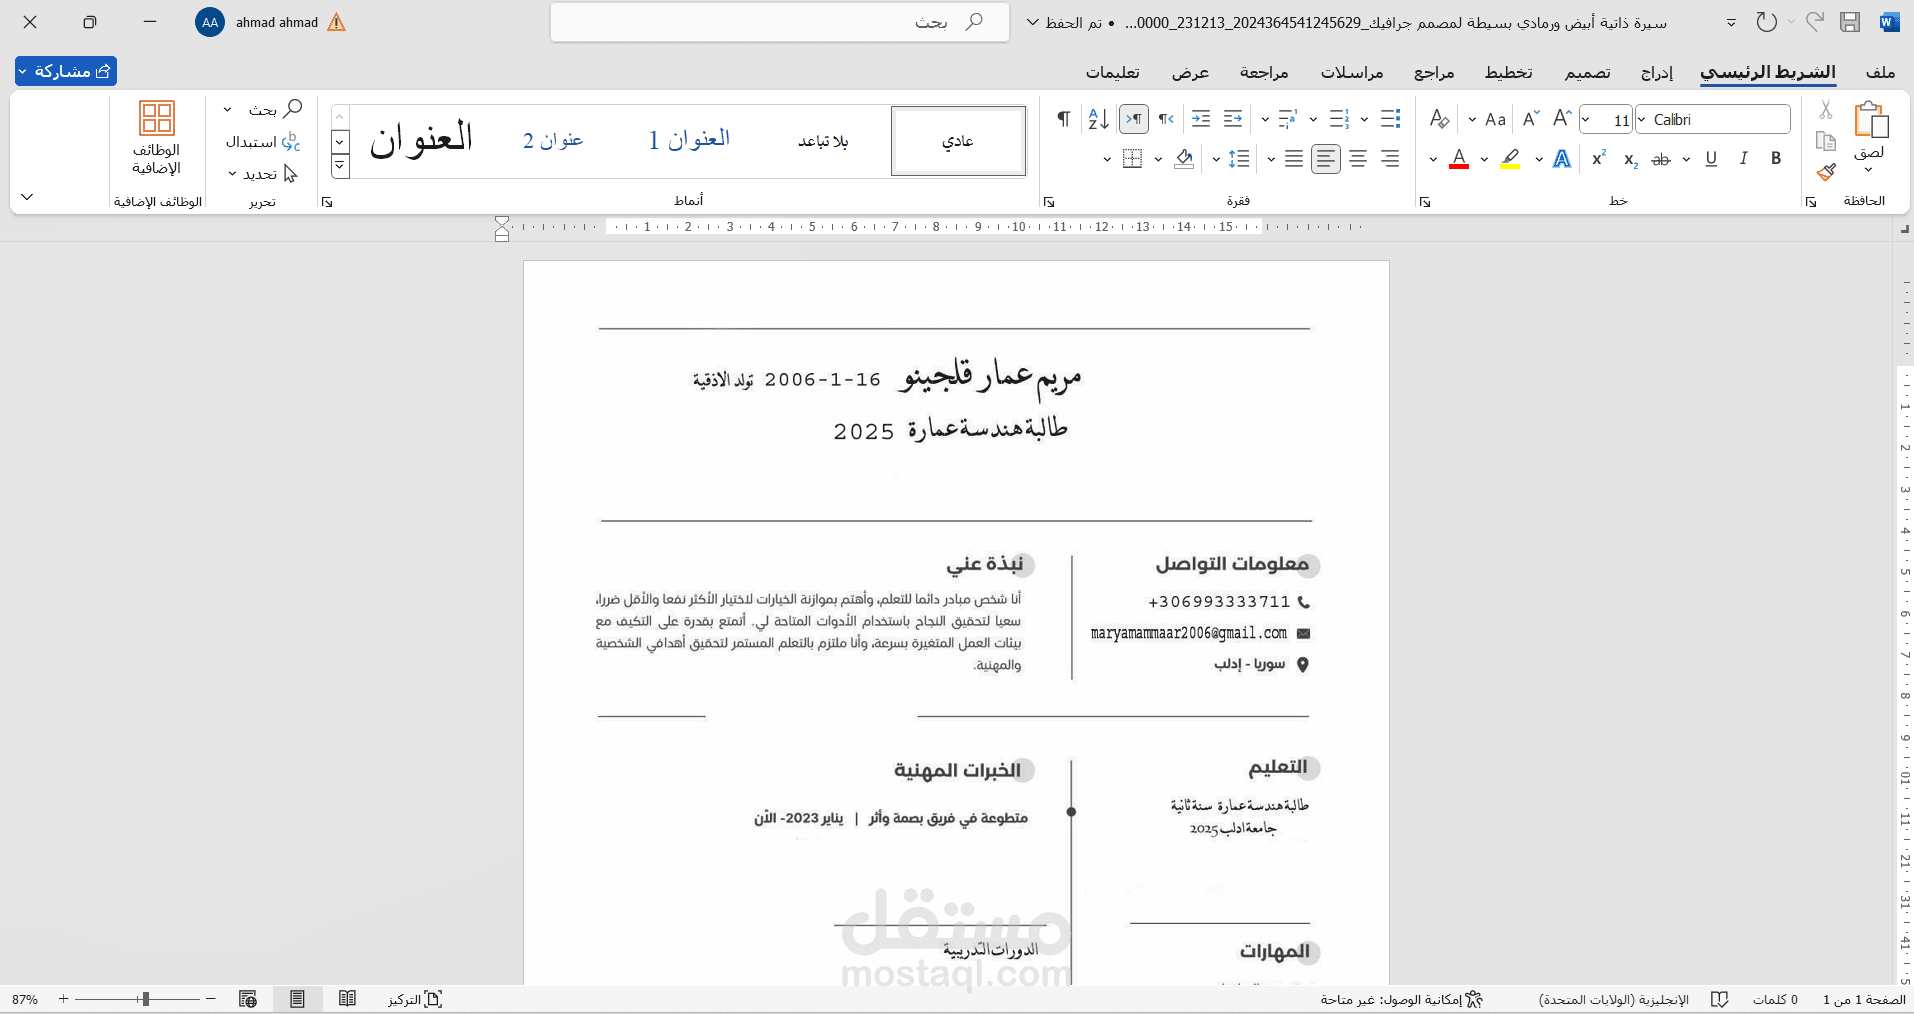Clear all formatting with the eraser-A icon
The width and height of the screenshot is (1914, 1014).
click(x=1439, y=119)
